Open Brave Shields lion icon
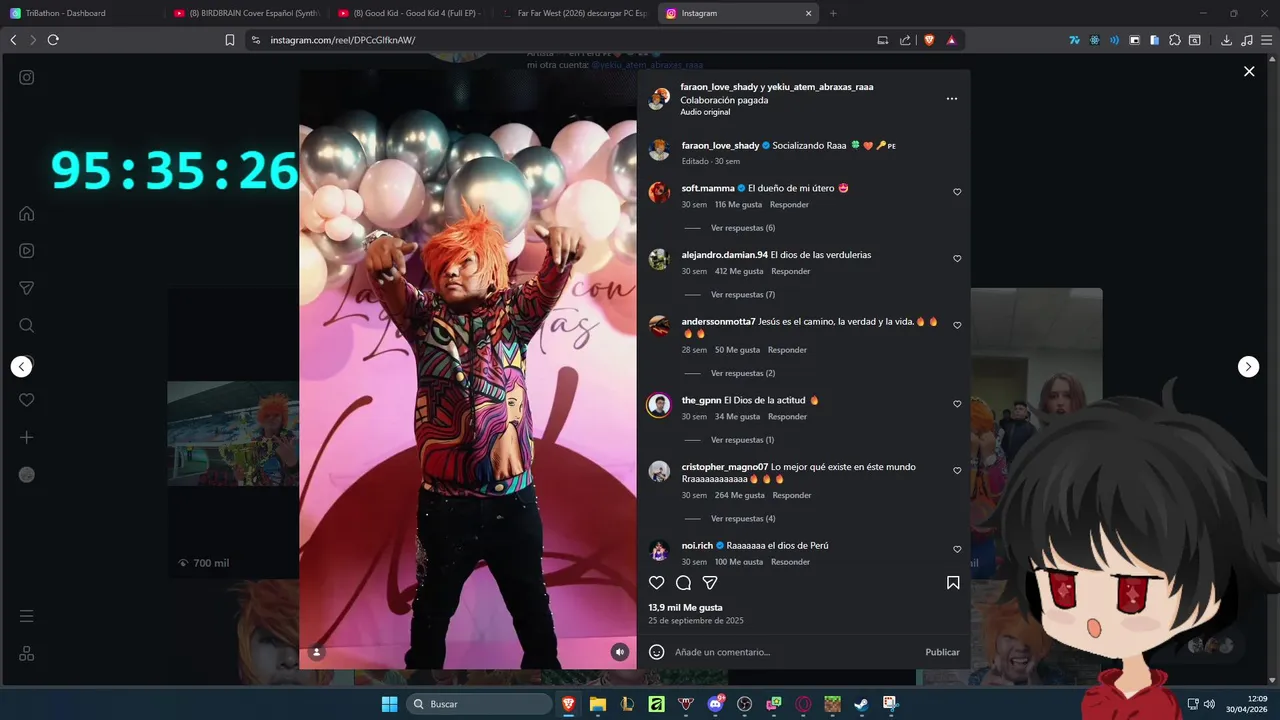Viewport: 1280px width, 720px height. click(x=929, y=40)
